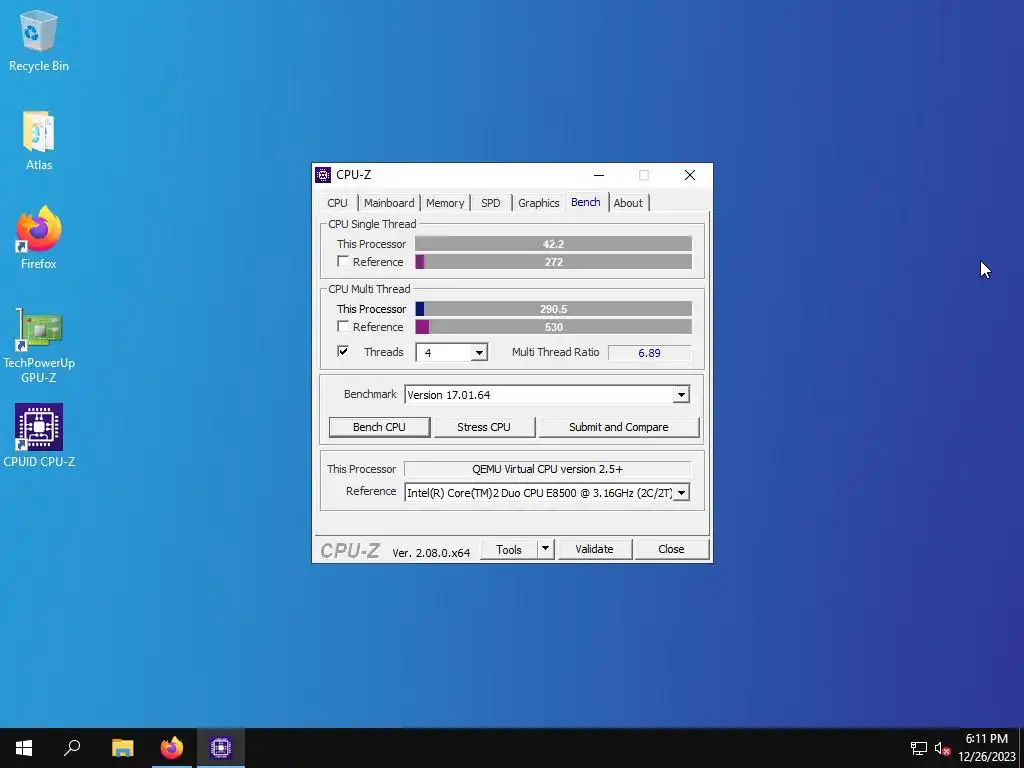Image resolution: width=1024 pixels, height=768 pixels.
Task: Click Show Desktop sliver at taskbar end
Action: pyautogui.click(x=1021, y=748)
